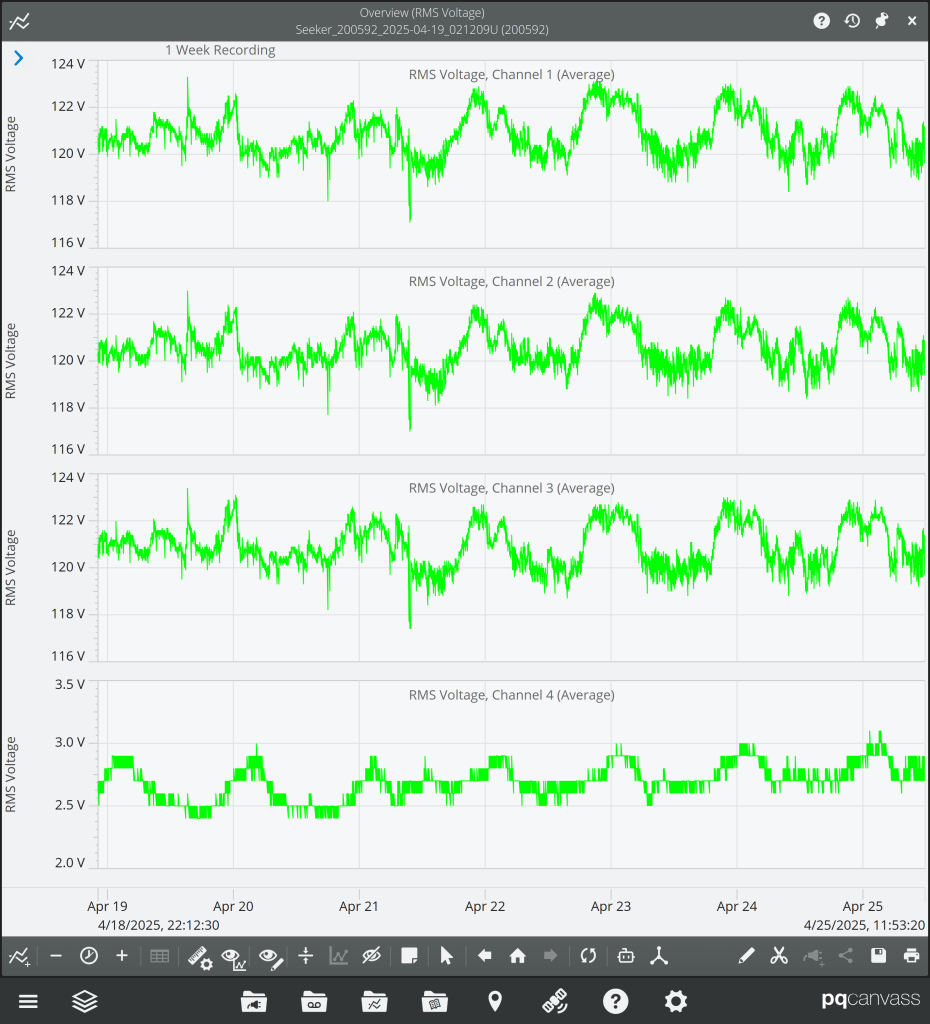
Task: Open the ruler measurement settings tool
Action: tap(200, 957)
